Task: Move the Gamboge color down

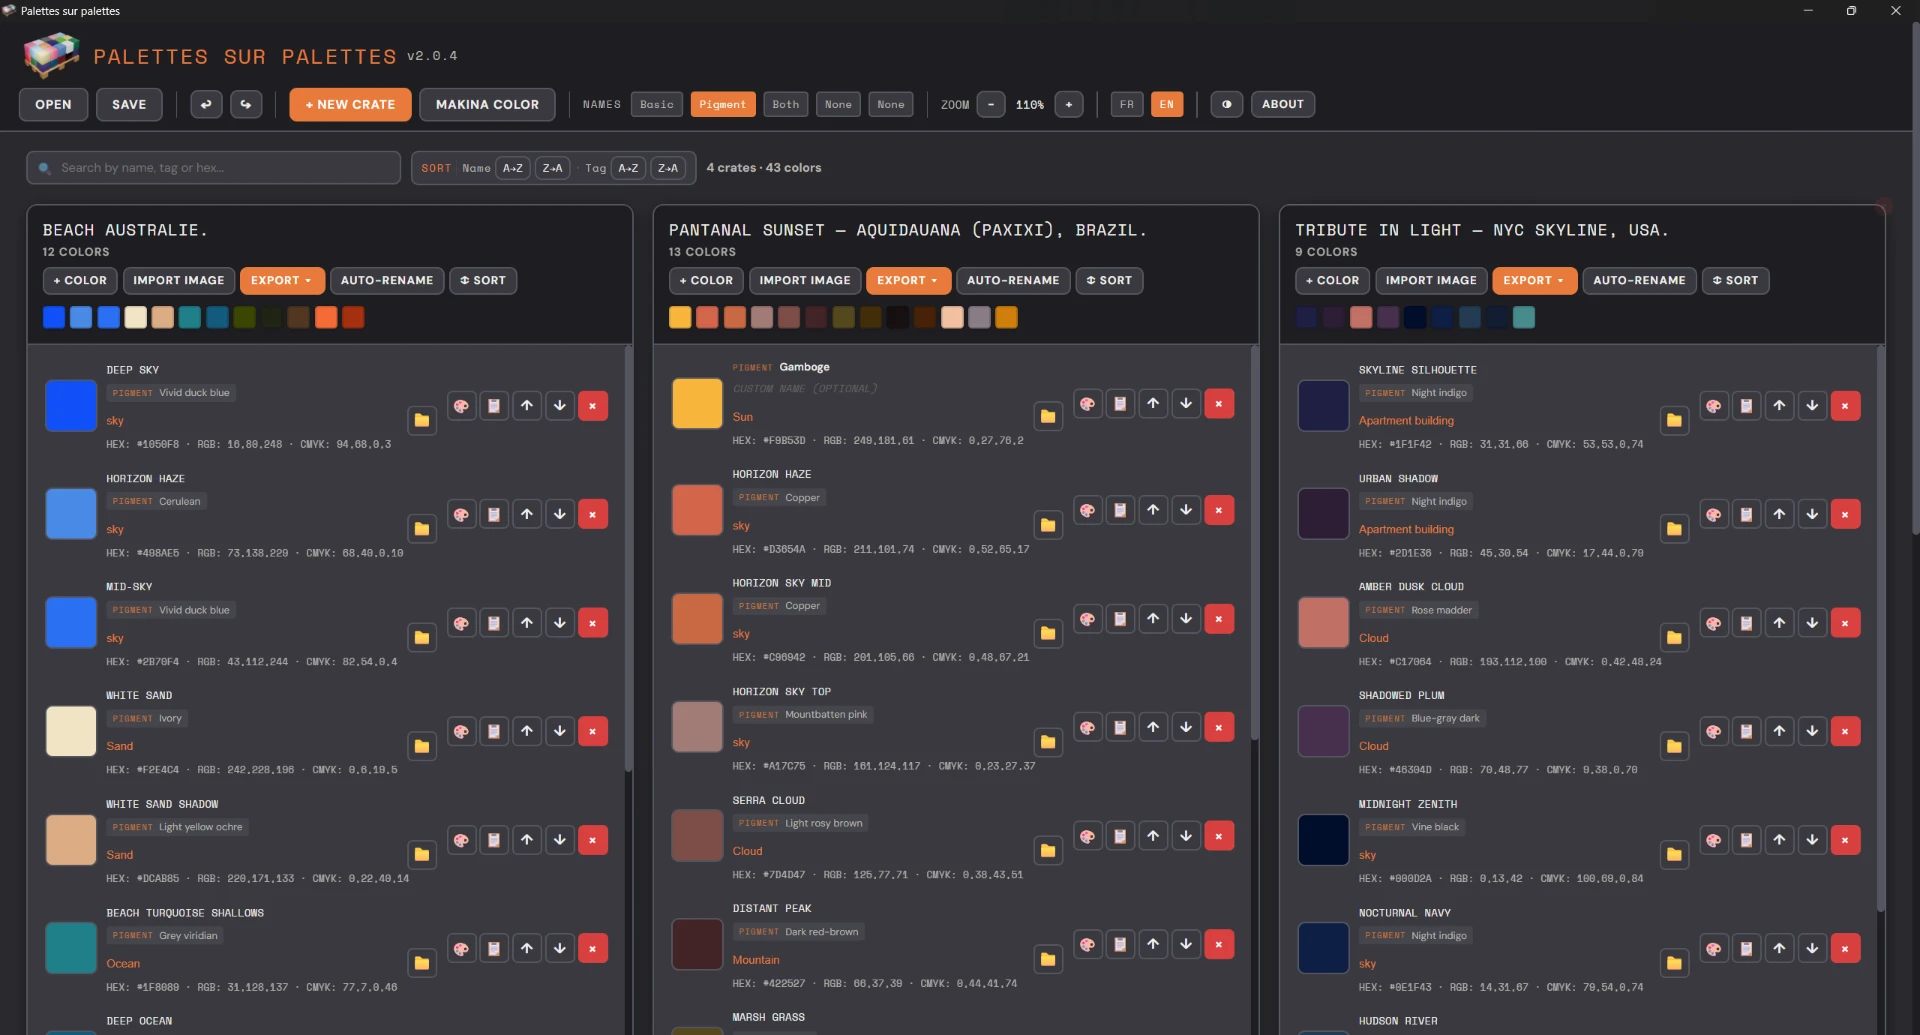Action: [x=1186, y=404]
